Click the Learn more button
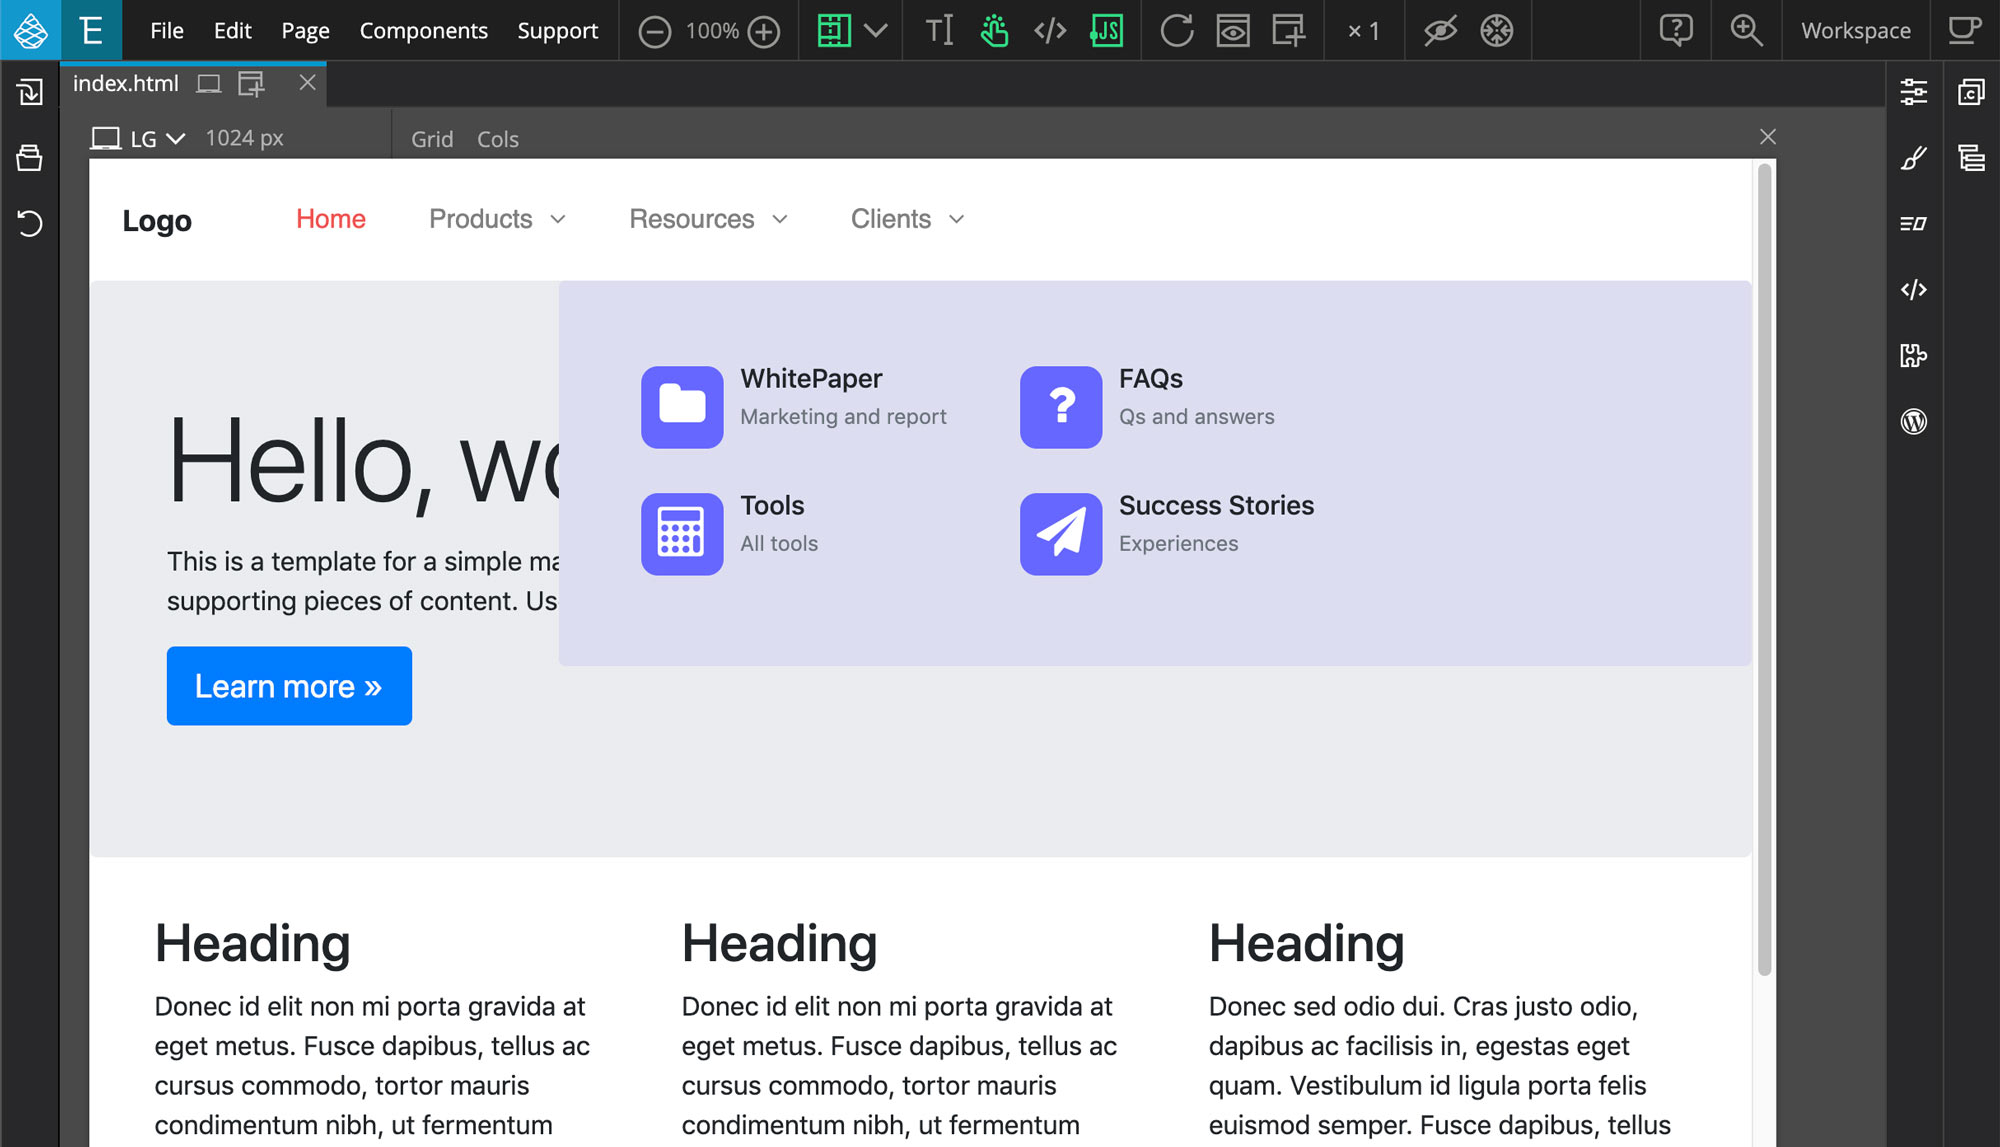 pos(289,686)
